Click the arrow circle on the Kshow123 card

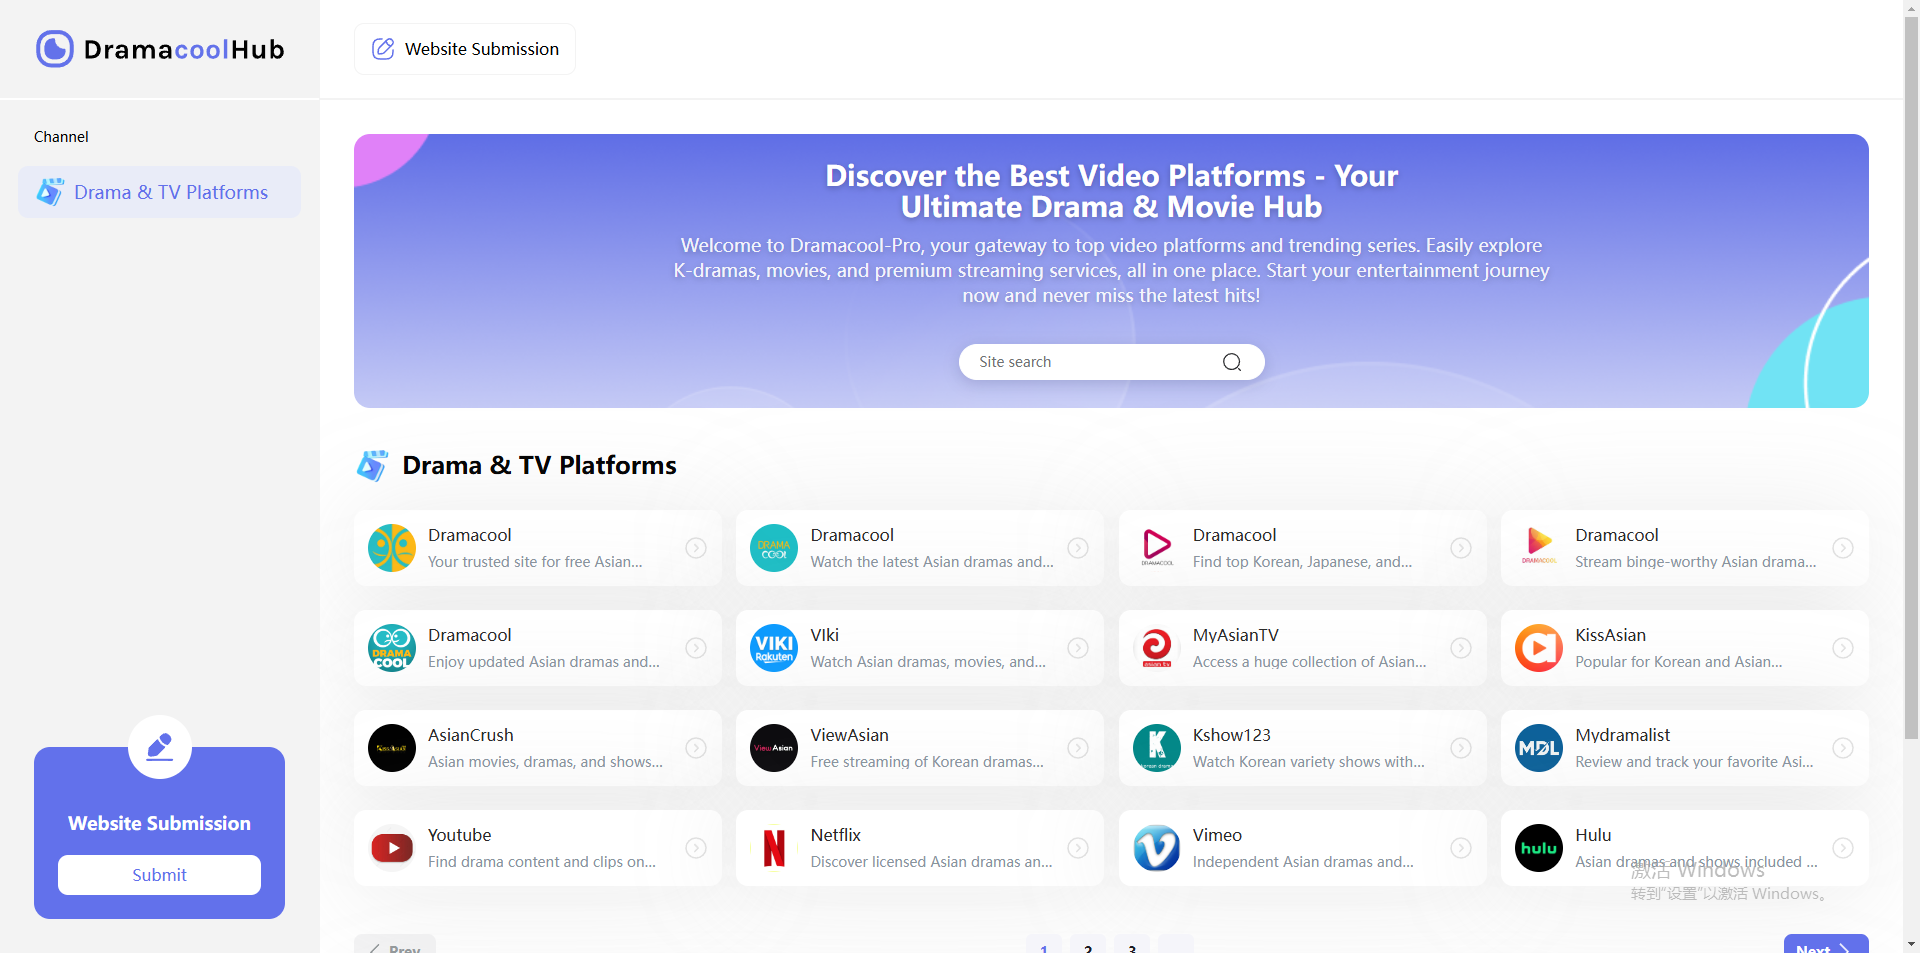(1461, 748)
